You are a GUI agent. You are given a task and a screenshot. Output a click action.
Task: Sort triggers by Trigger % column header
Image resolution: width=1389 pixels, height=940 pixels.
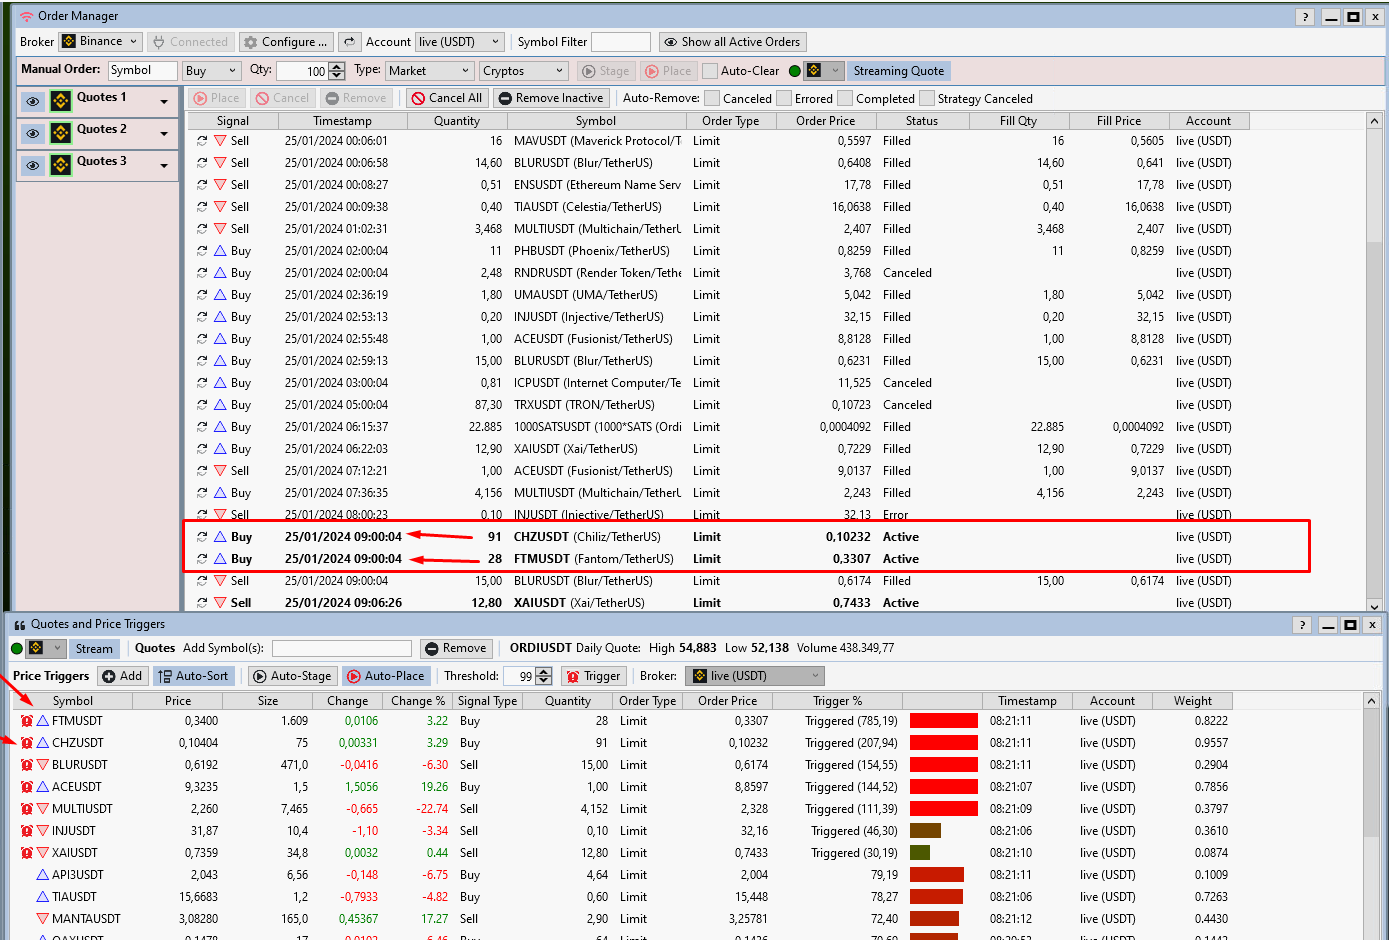(x=837, y=701)
